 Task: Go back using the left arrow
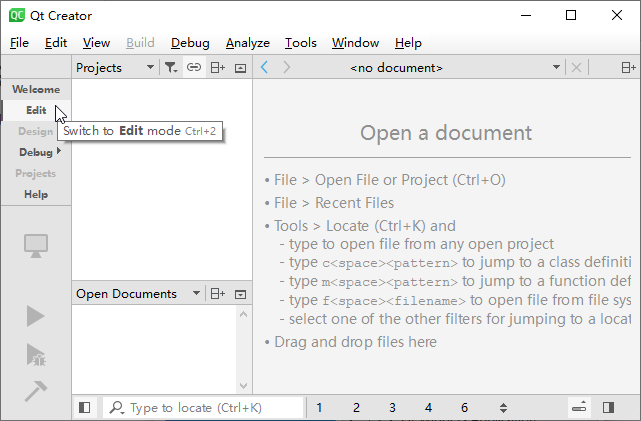265,68
